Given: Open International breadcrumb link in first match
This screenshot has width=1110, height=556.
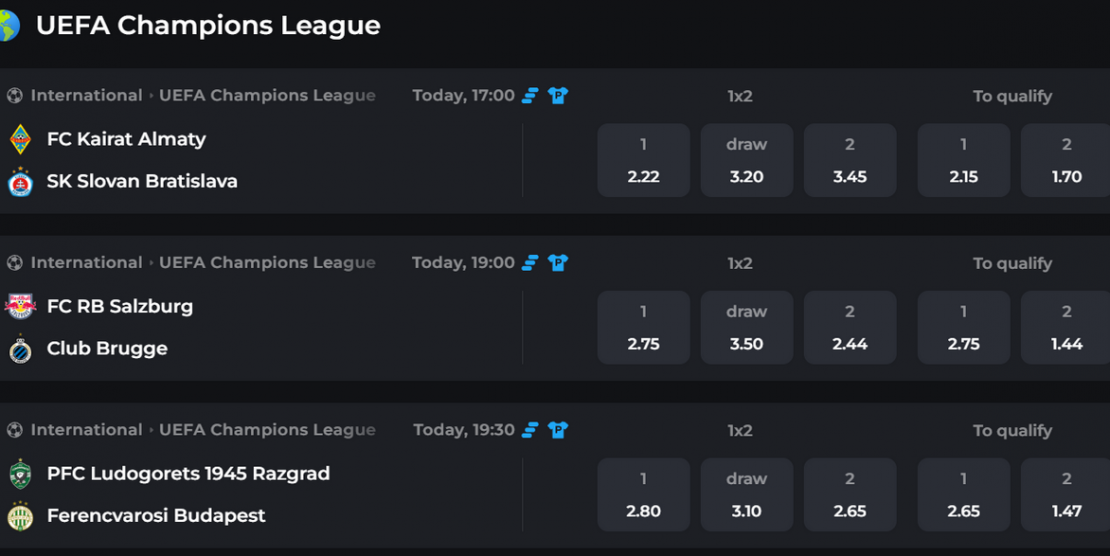Looking at the screenshot, I should [x=86, y=96].
